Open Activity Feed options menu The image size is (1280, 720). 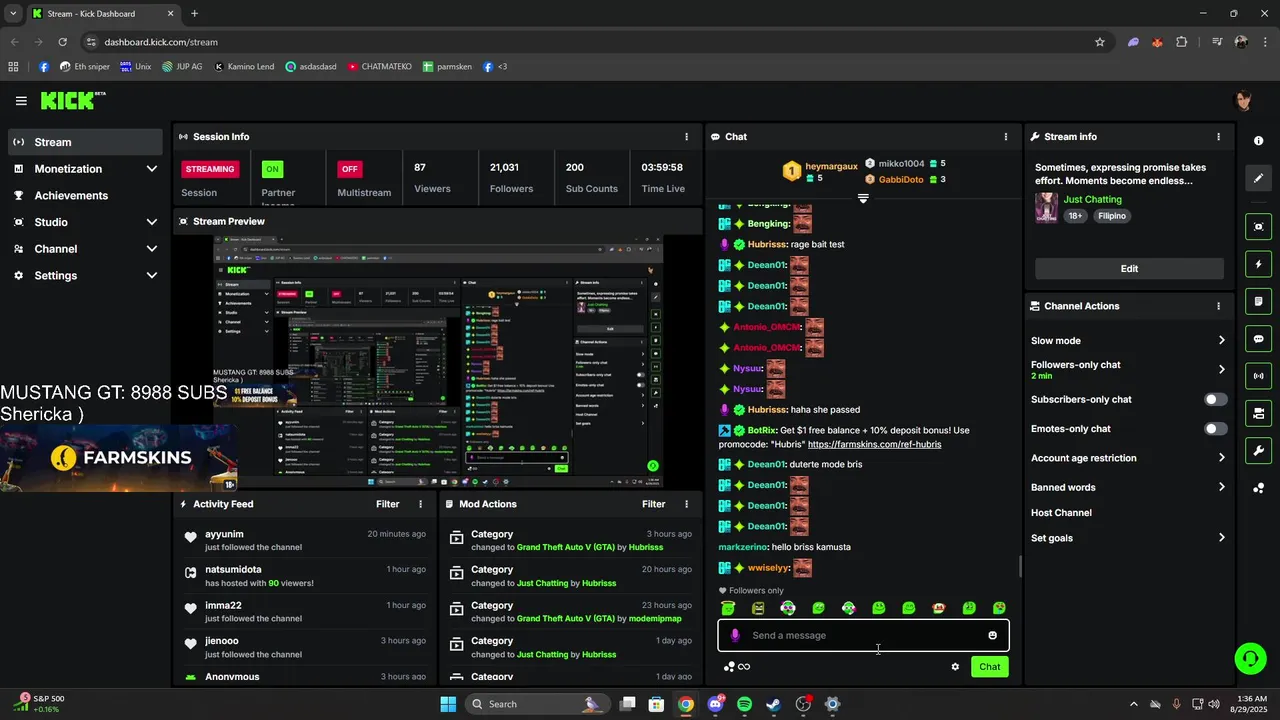[420, 504]
